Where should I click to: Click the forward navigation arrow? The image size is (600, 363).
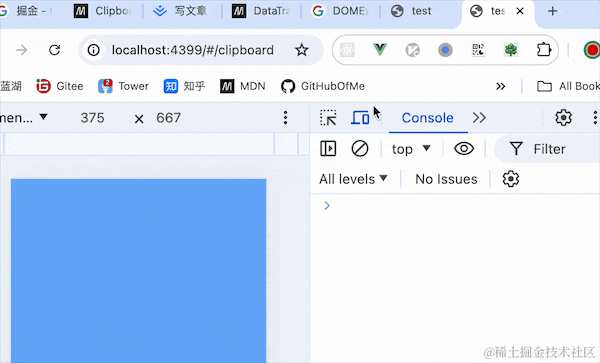click(22, 50)
